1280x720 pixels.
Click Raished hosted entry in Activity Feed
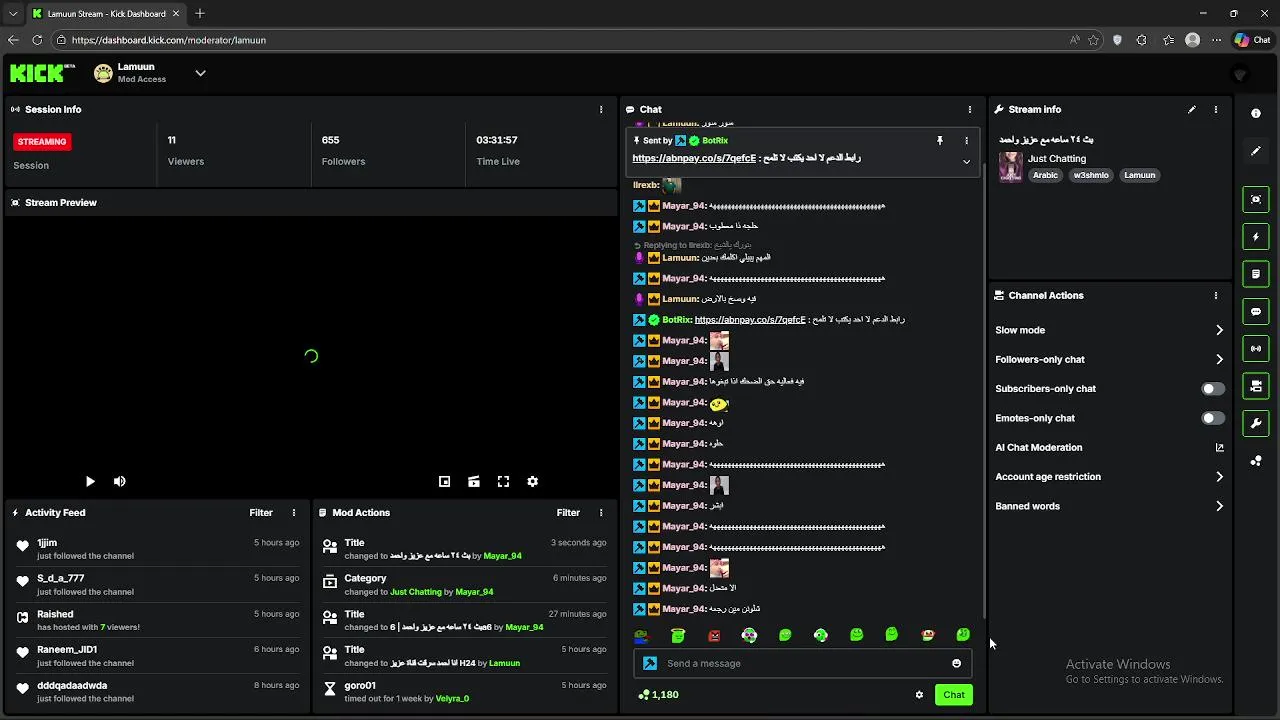(157, 620)
